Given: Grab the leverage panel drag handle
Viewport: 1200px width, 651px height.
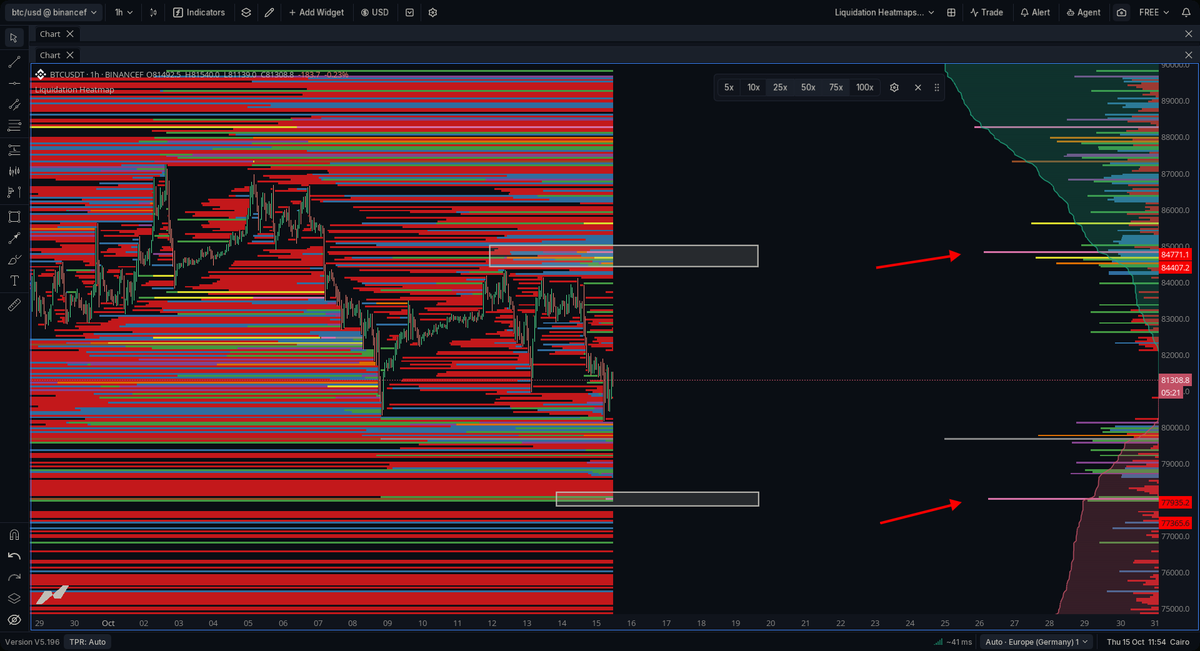Looking at the screenshot, I should point(937,87).
